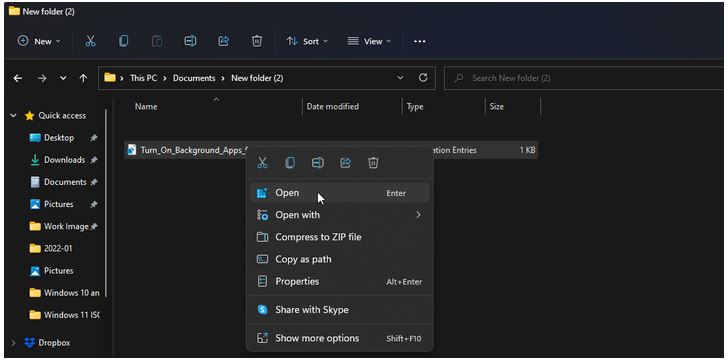Expand the Open with submenu arrow

(418, 215)
